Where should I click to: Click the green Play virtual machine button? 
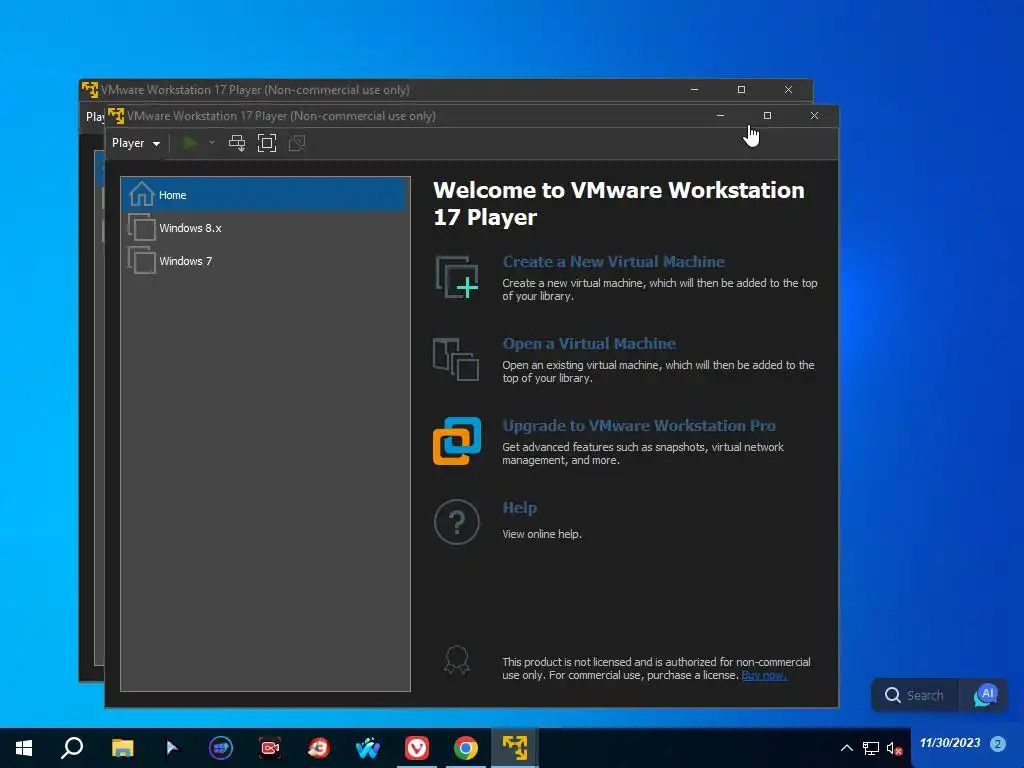[190, 143]
